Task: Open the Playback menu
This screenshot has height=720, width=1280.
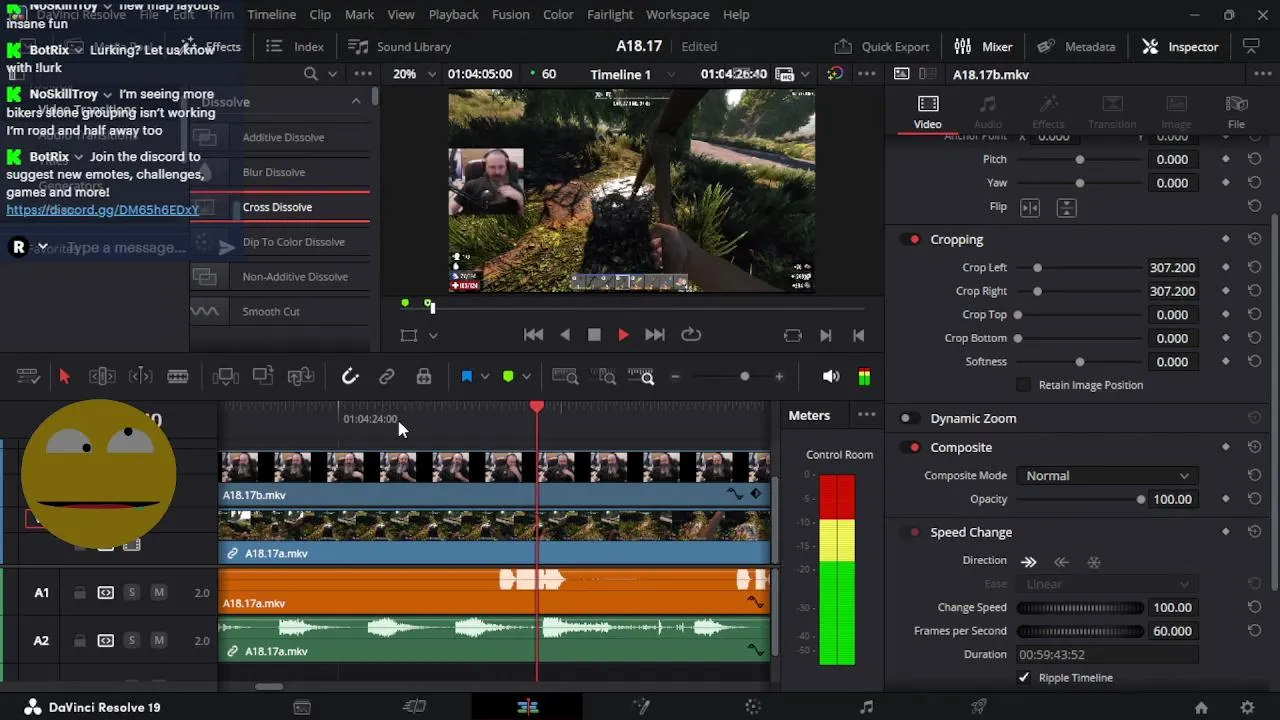Action: coord(453,15)
